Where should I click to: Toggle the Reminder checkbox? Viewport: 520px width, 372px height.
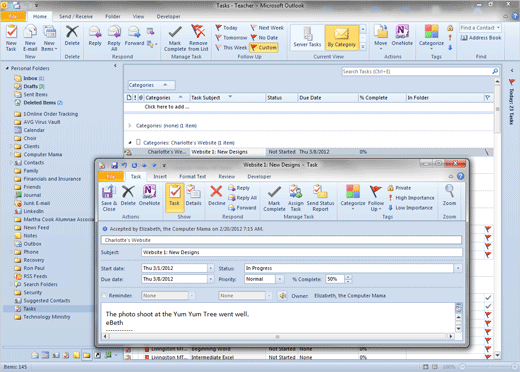pyautogui.click(x=104, y=296)
